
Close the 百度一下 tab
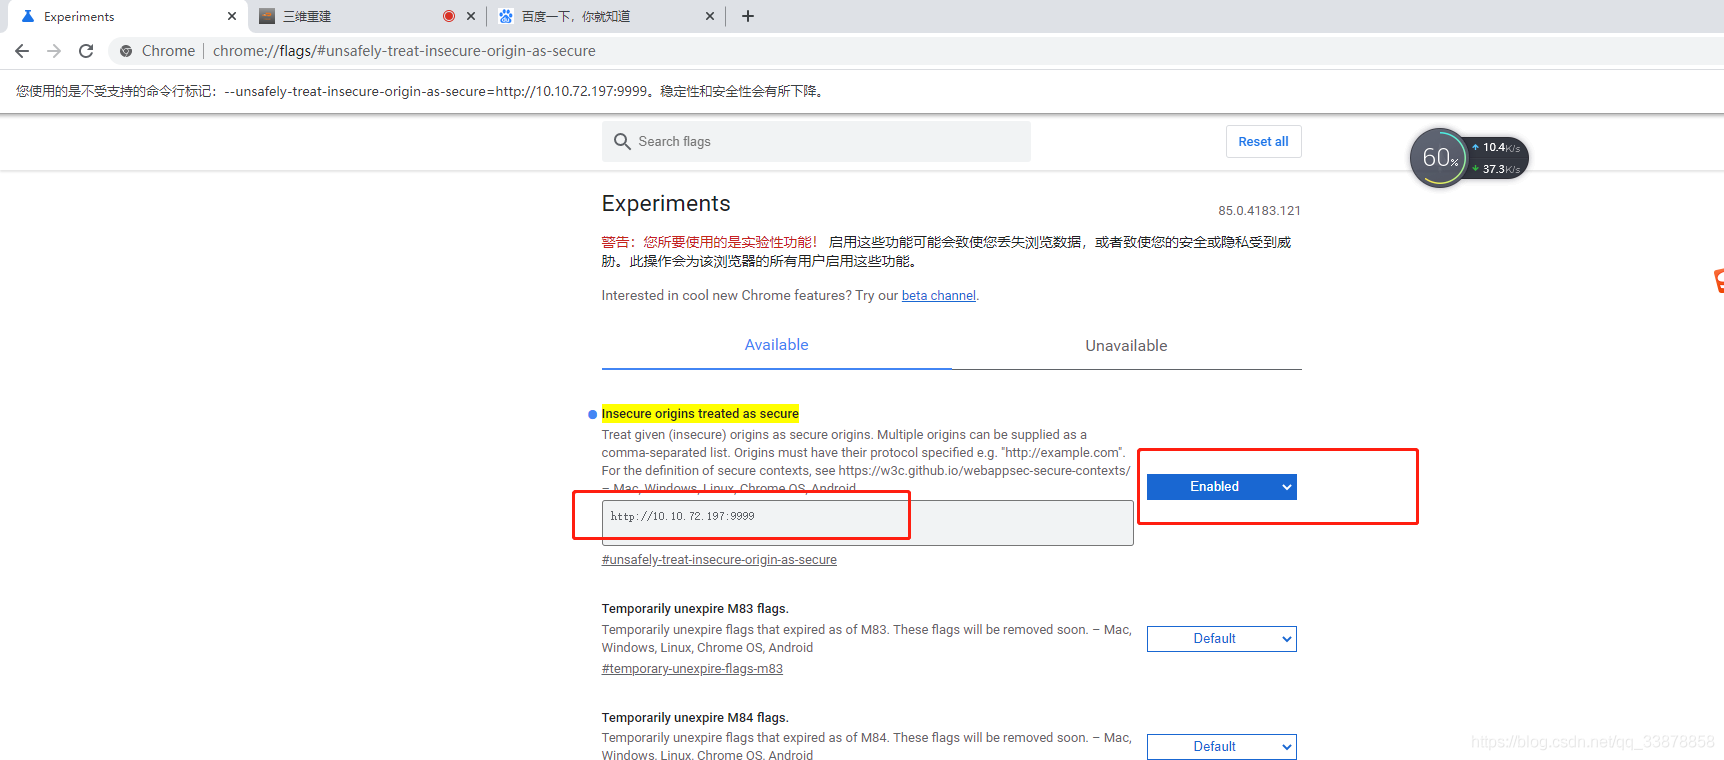click(710, 16)
